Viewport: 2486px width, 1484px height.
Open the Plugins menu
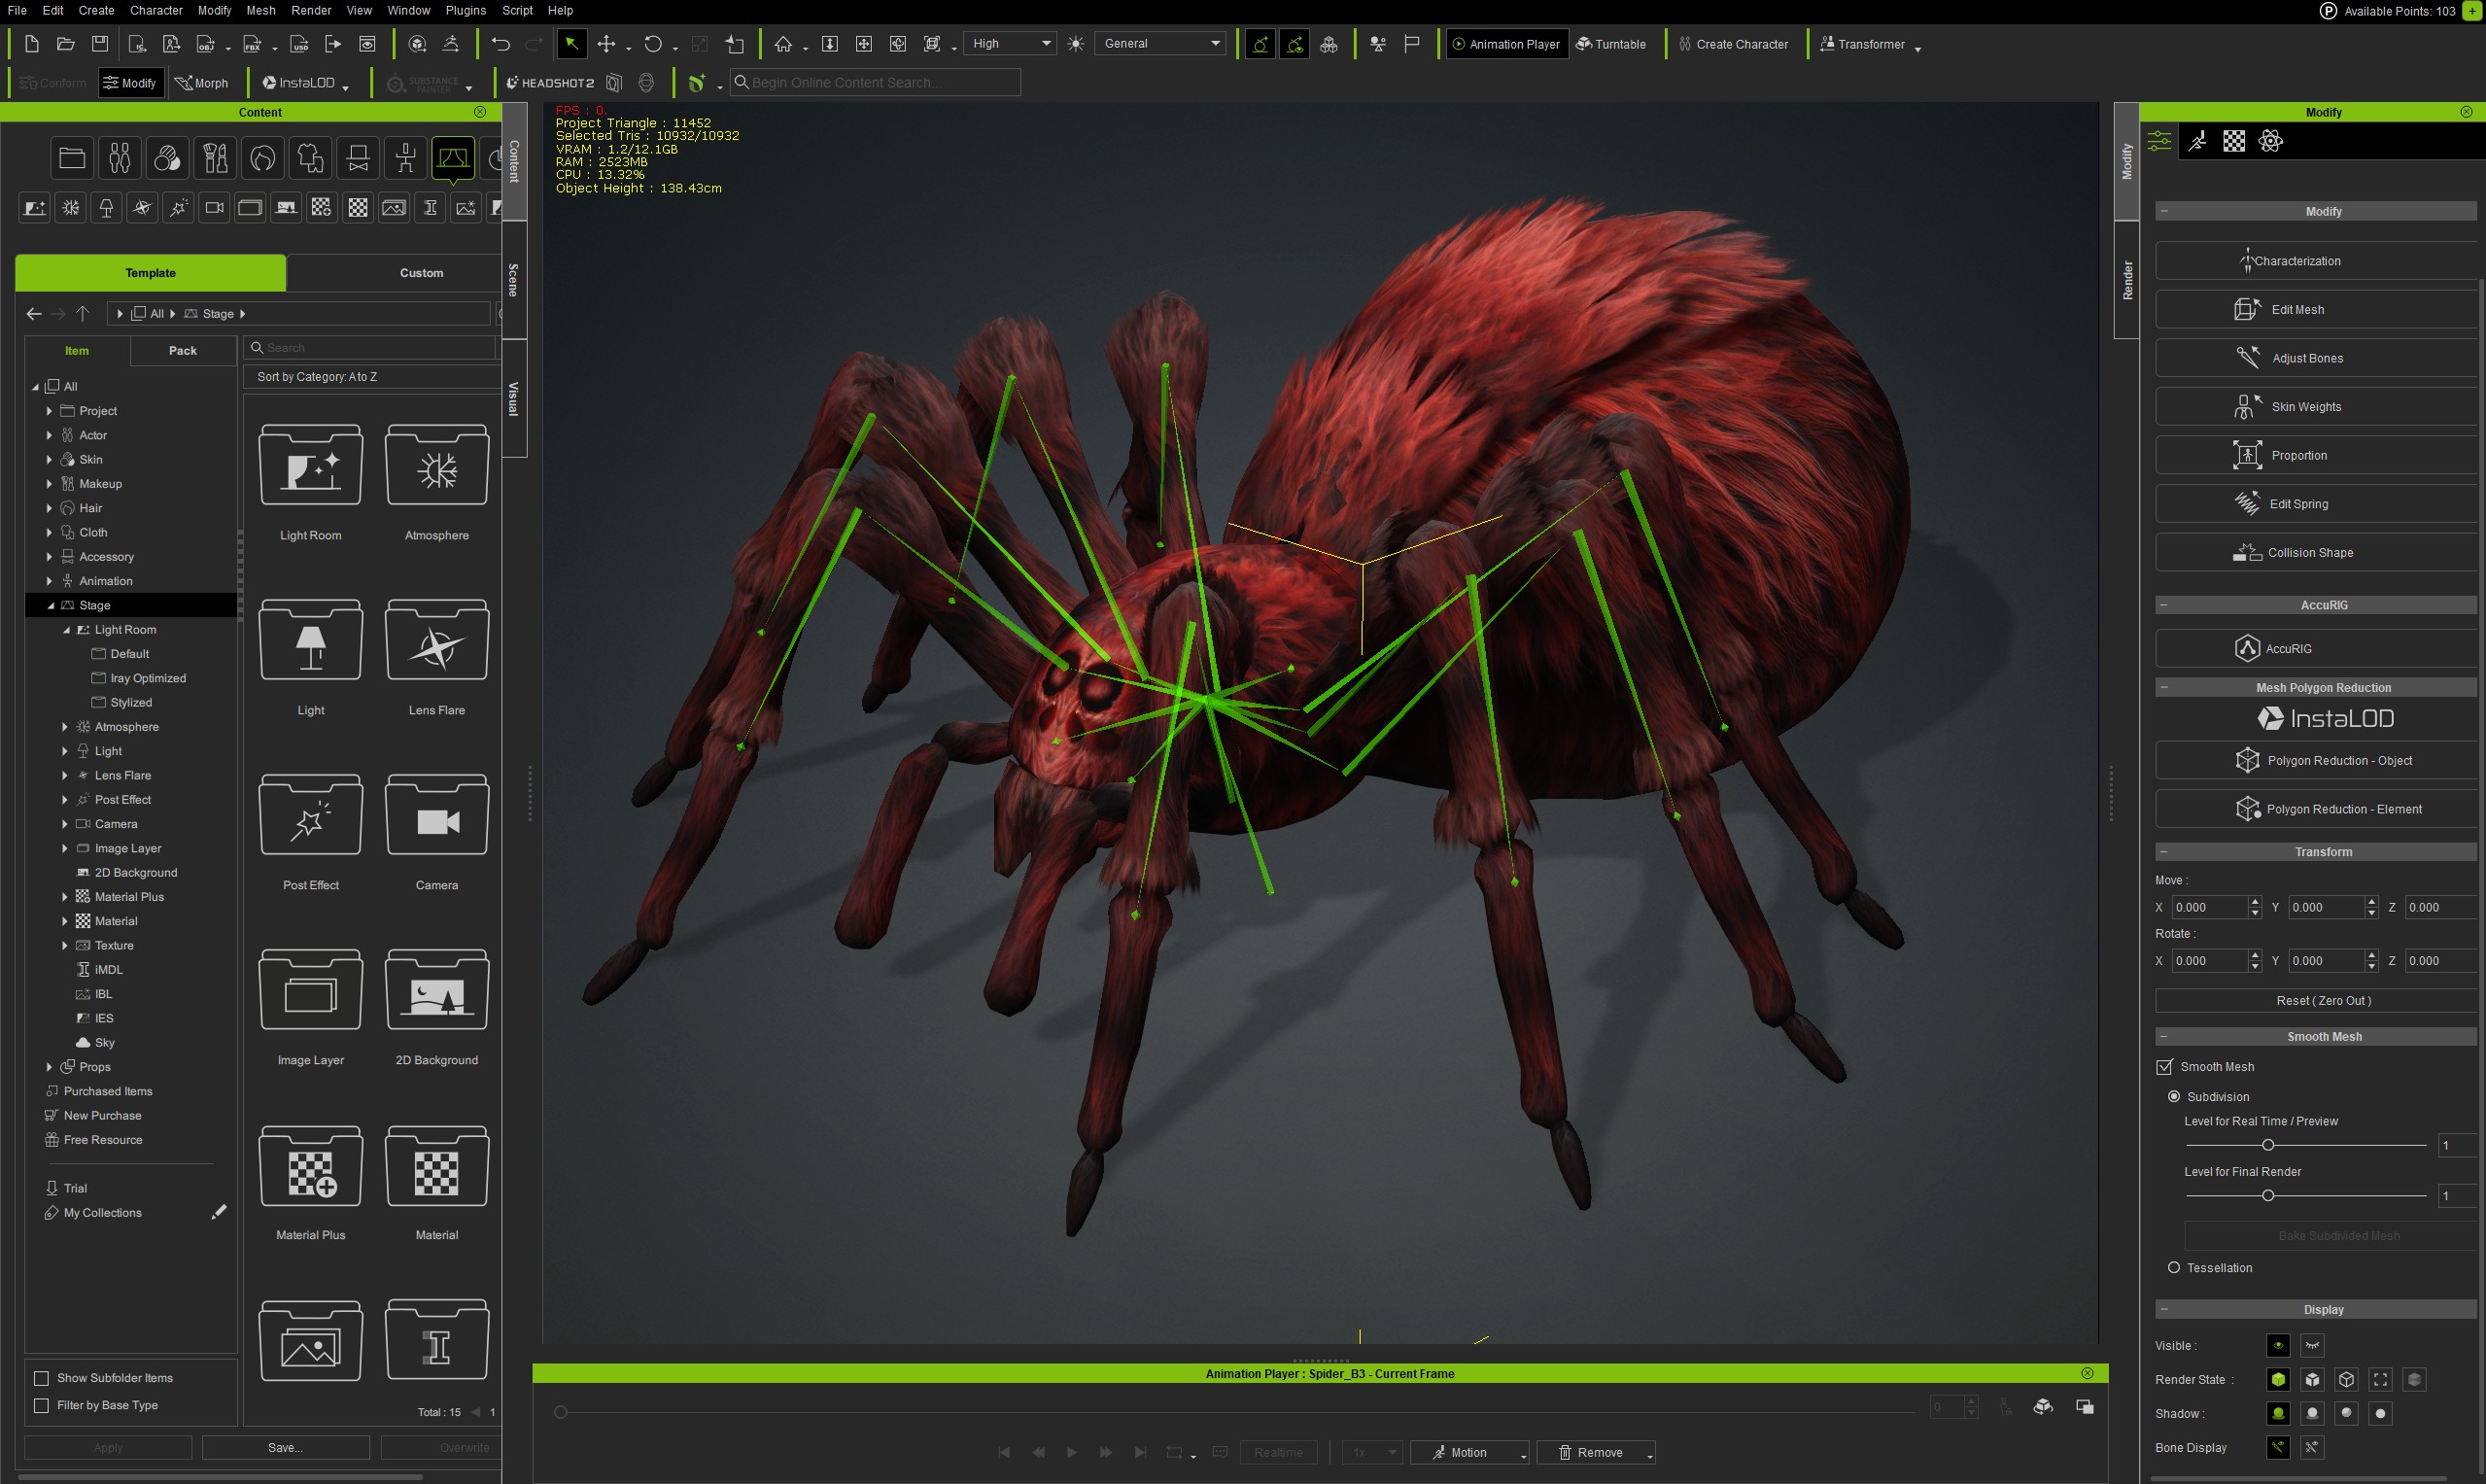pyautogui.click(x=465, y=10)
